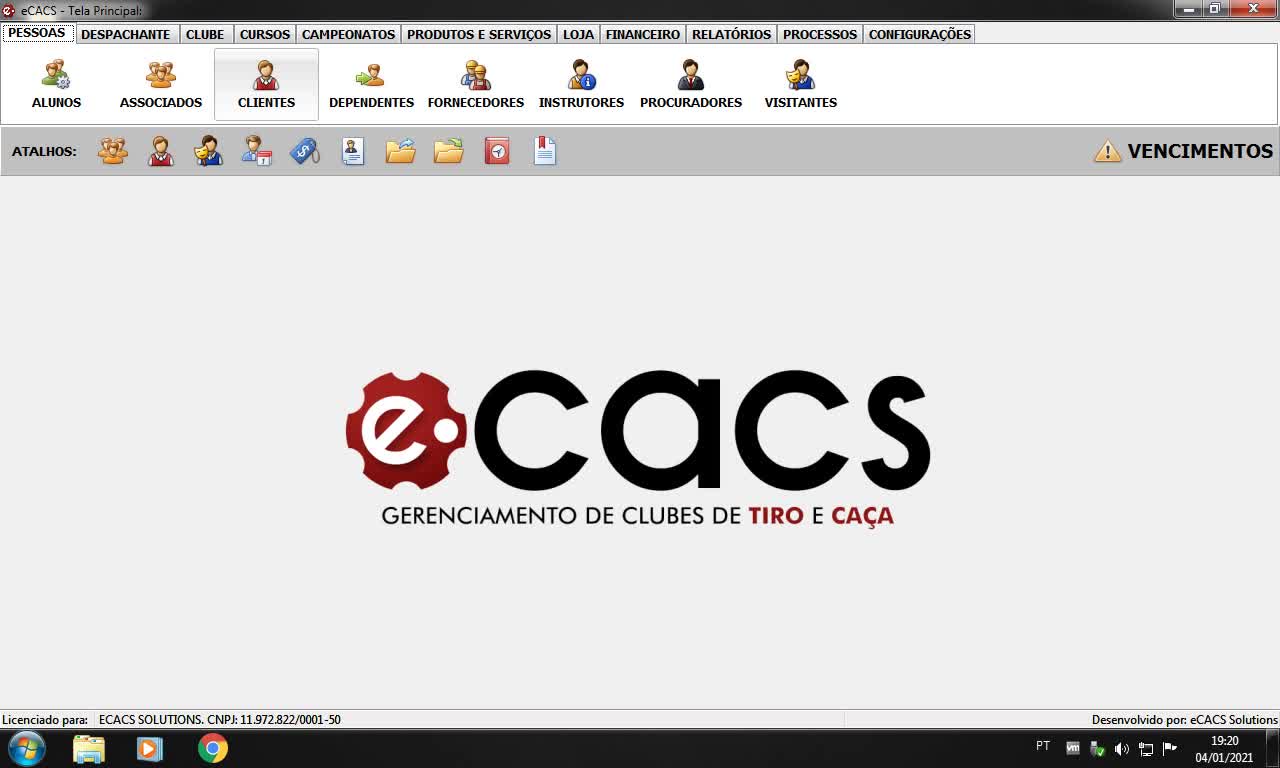Launch Google Chrome from taskbar
1280x768 pixels.
point(212,748)
